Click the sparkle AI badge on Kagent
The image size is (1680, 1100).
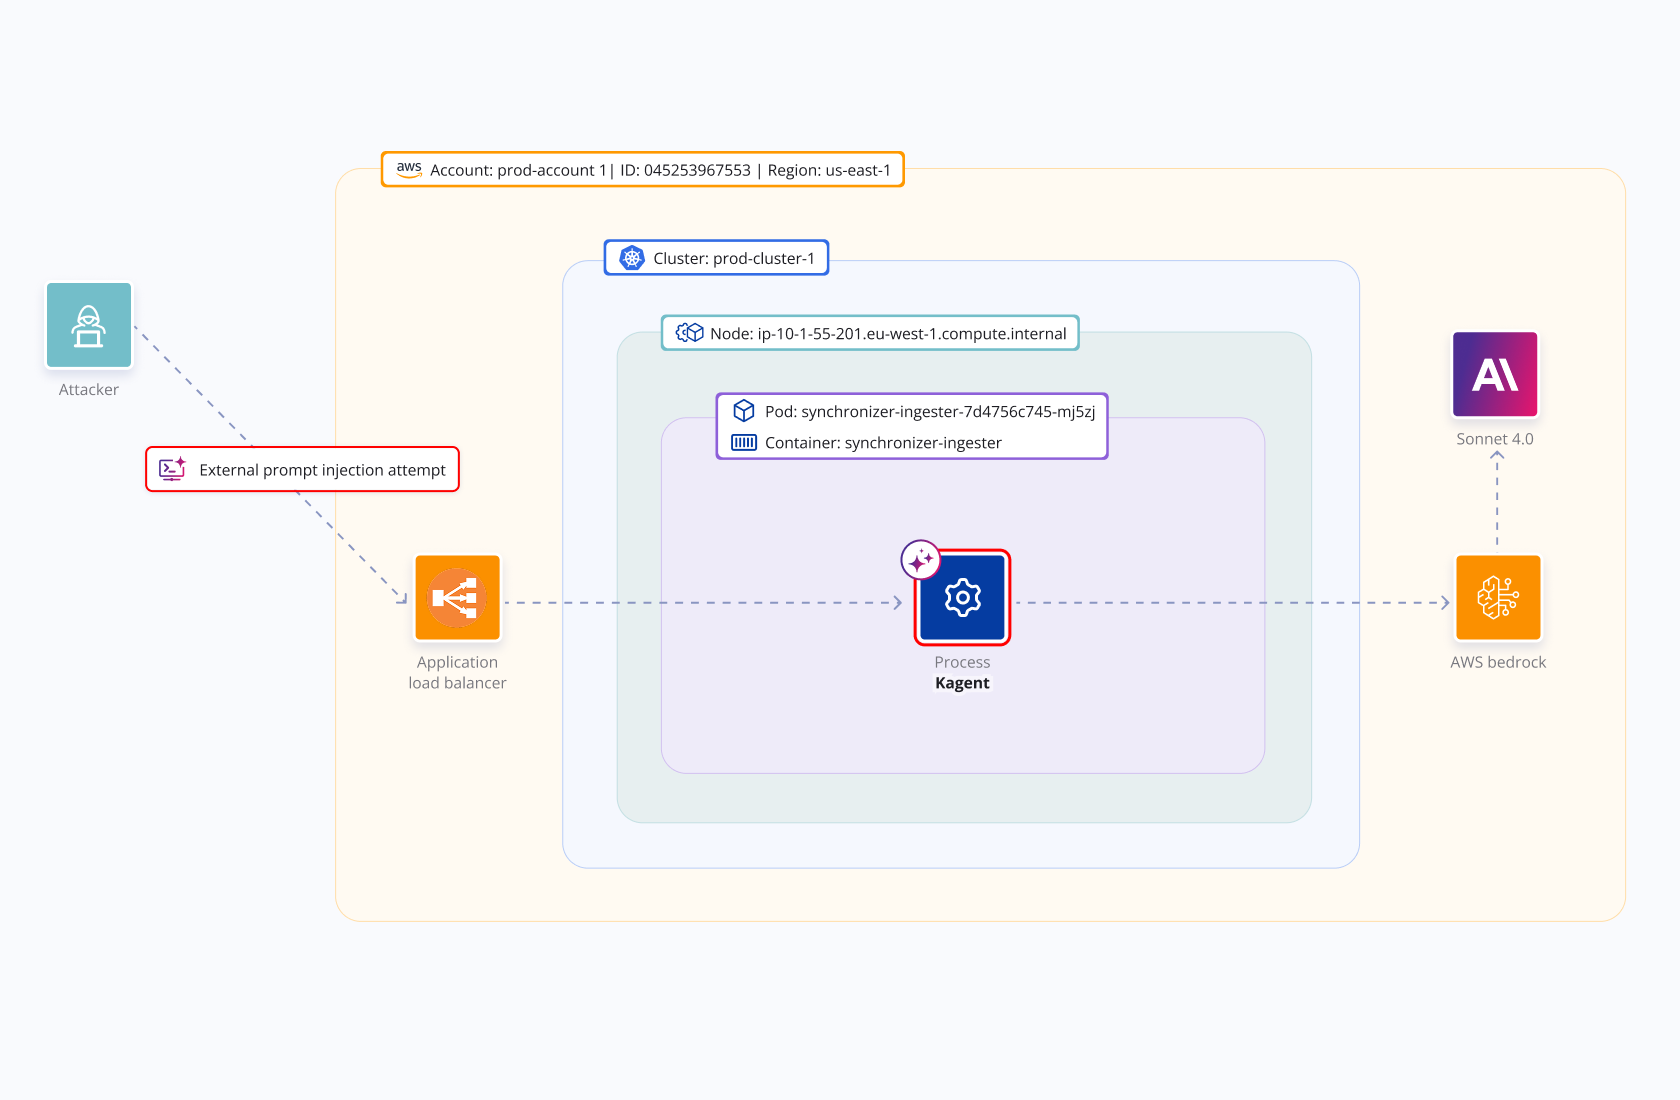click(920, 560)
